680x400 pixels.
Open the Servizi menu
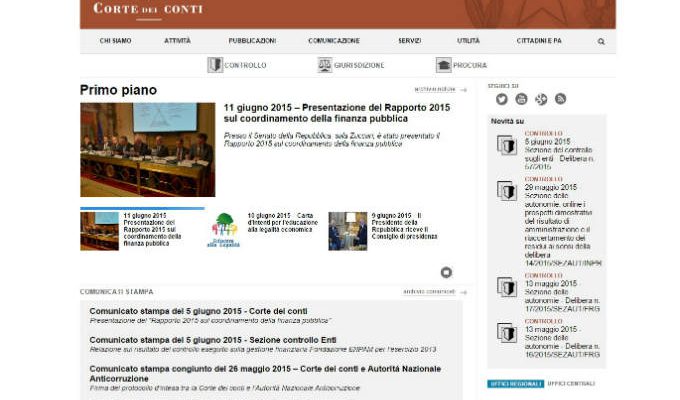tap(410, 41)
